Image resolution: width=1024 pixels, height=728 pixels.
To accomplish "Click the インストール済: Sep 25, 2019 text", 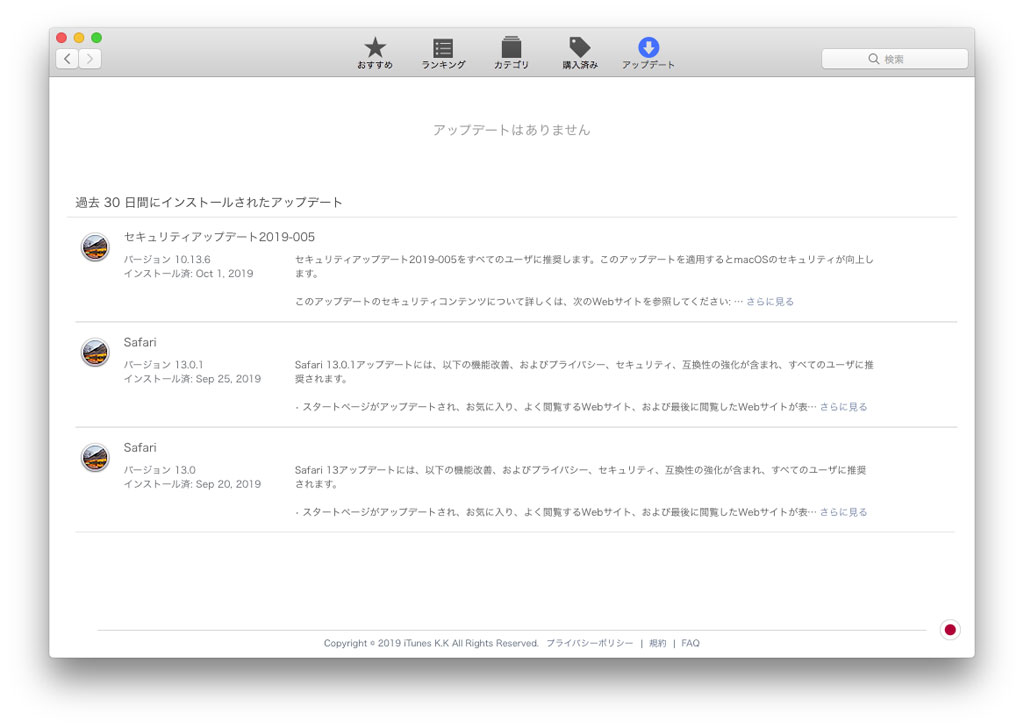I will coord(192,379).
